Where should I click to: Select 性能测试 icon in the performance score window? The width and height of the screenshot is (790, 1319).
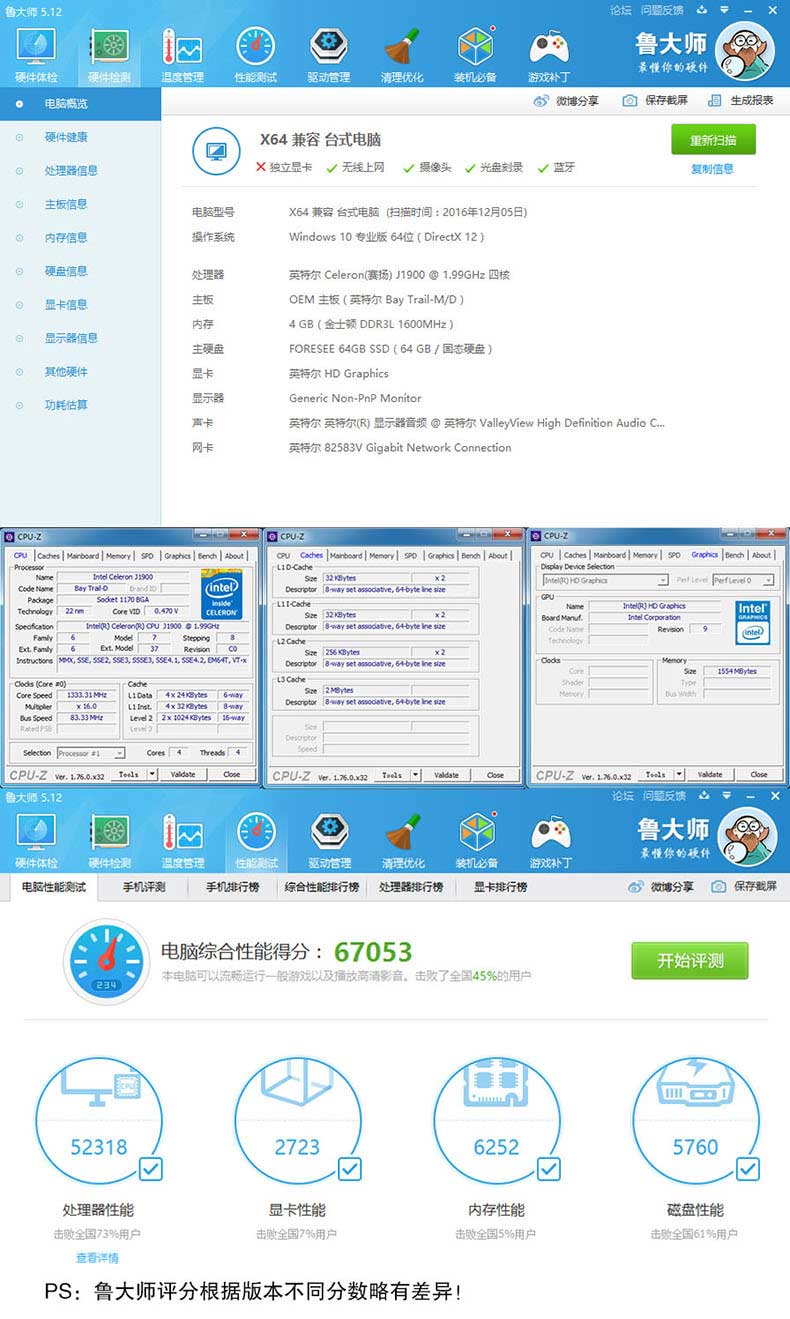[256, 832]
